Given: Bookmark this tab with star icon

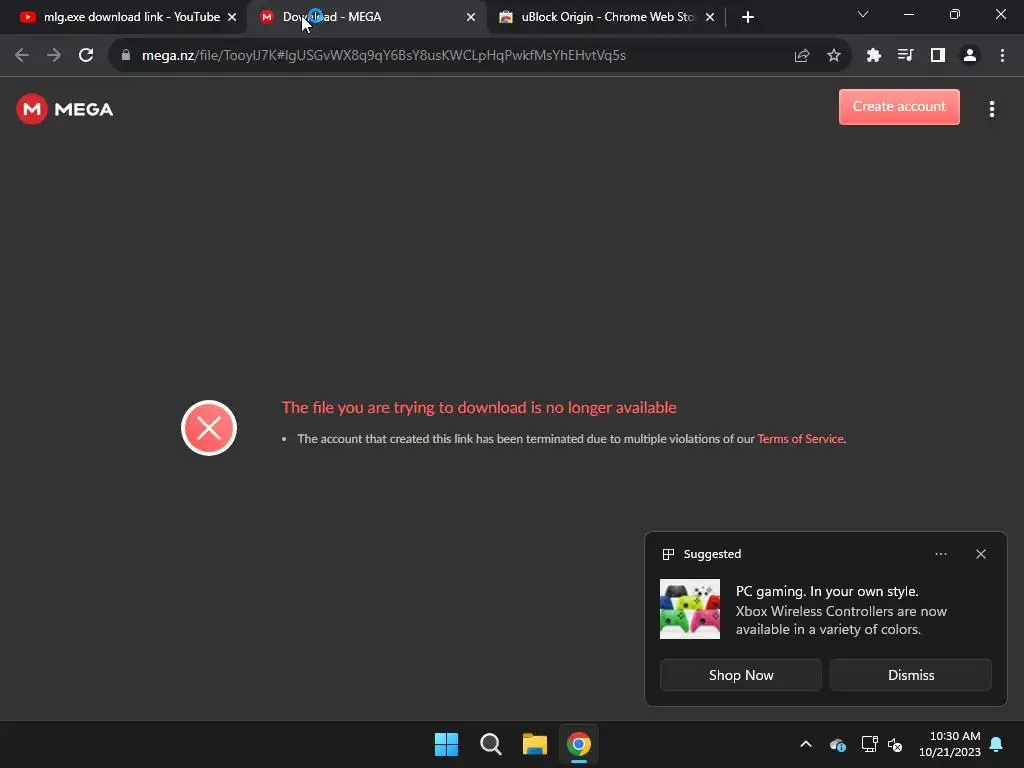Looking at the screenshot, I should click(833, 56).
